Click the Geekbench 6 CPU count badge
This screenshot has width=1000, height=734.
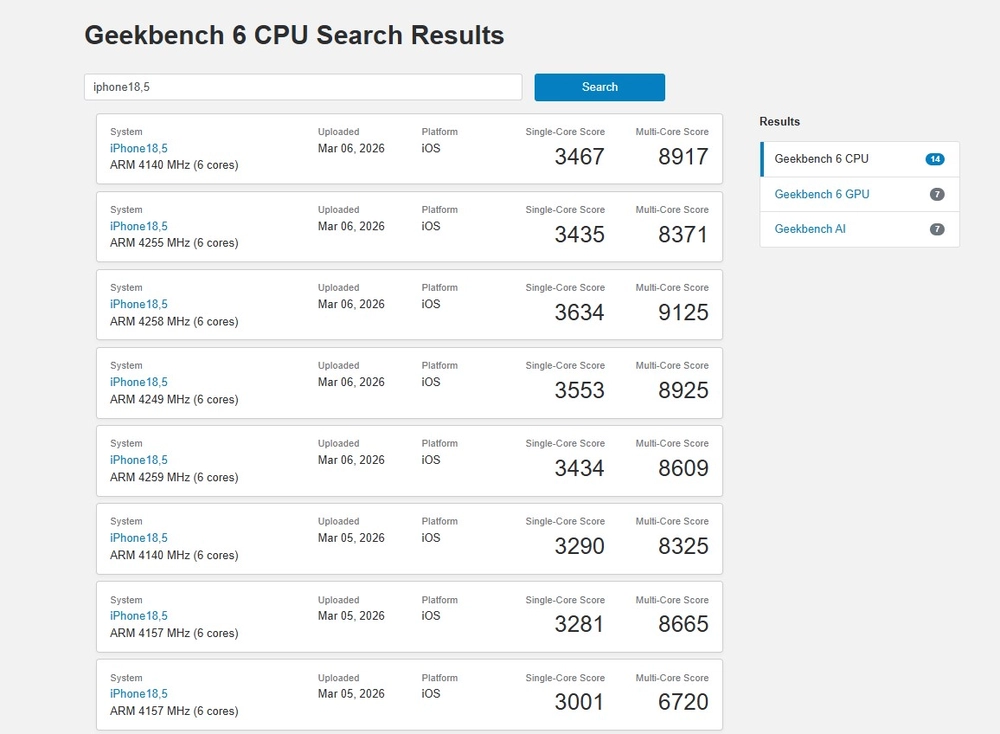point(936,158)
